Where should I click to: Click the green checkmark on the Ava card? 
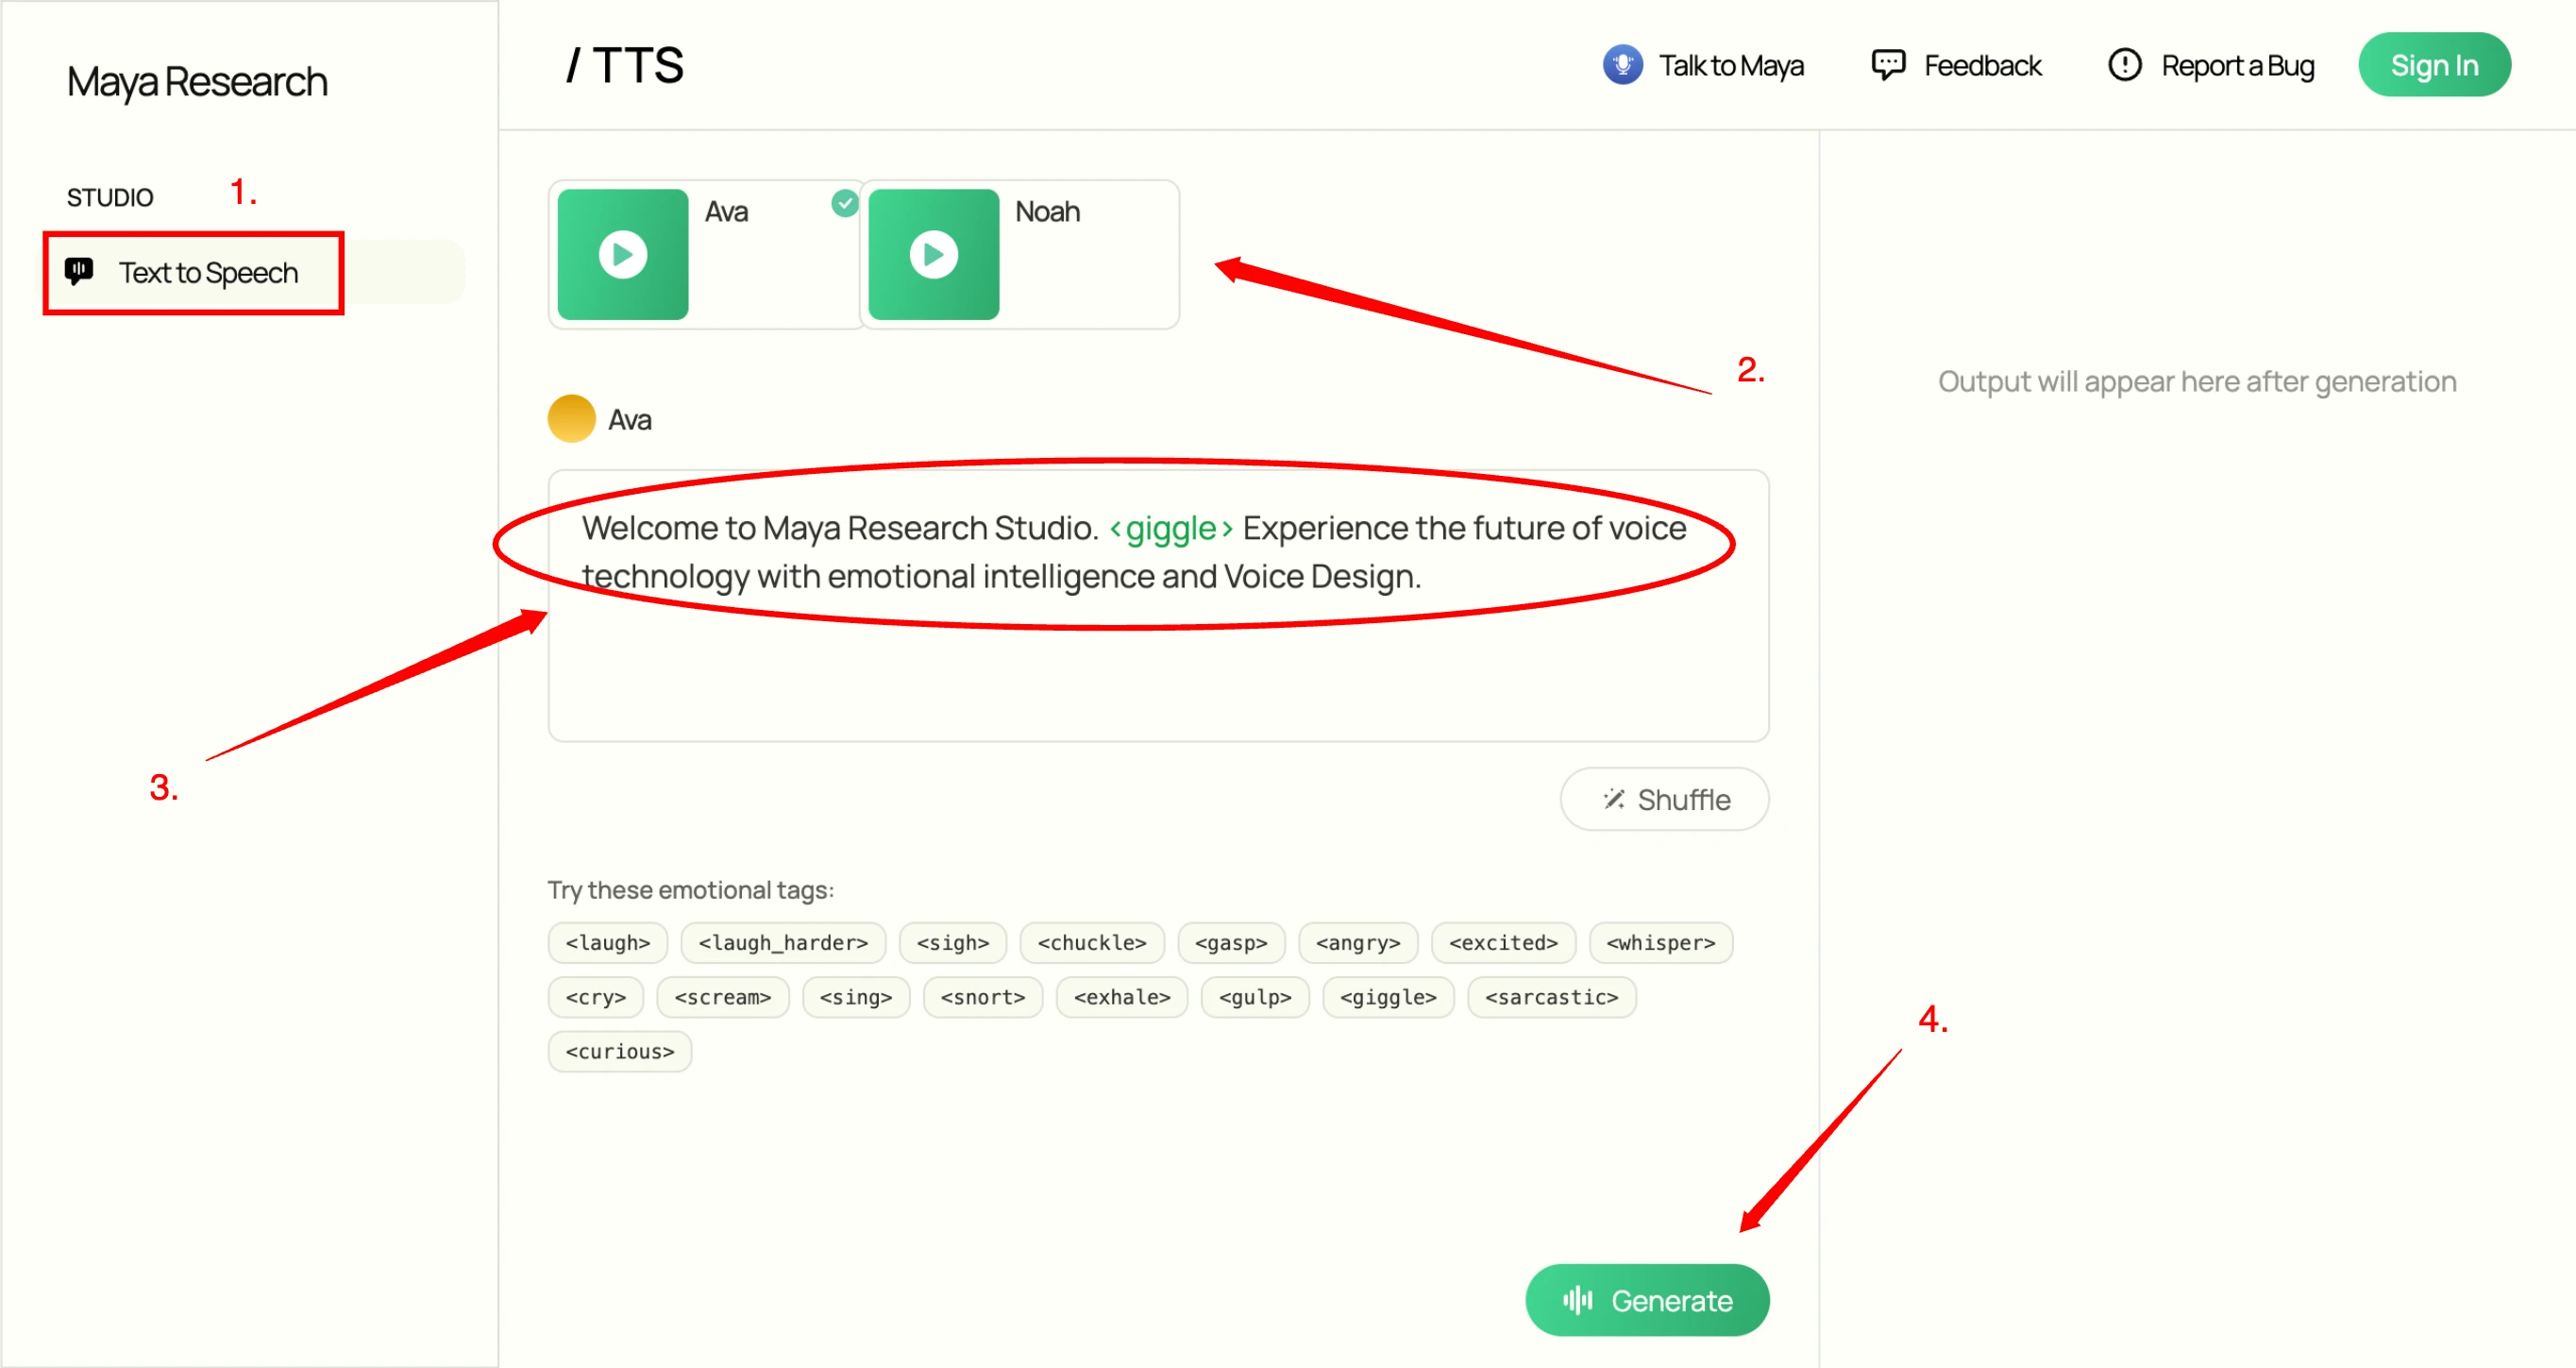[845, 203]
